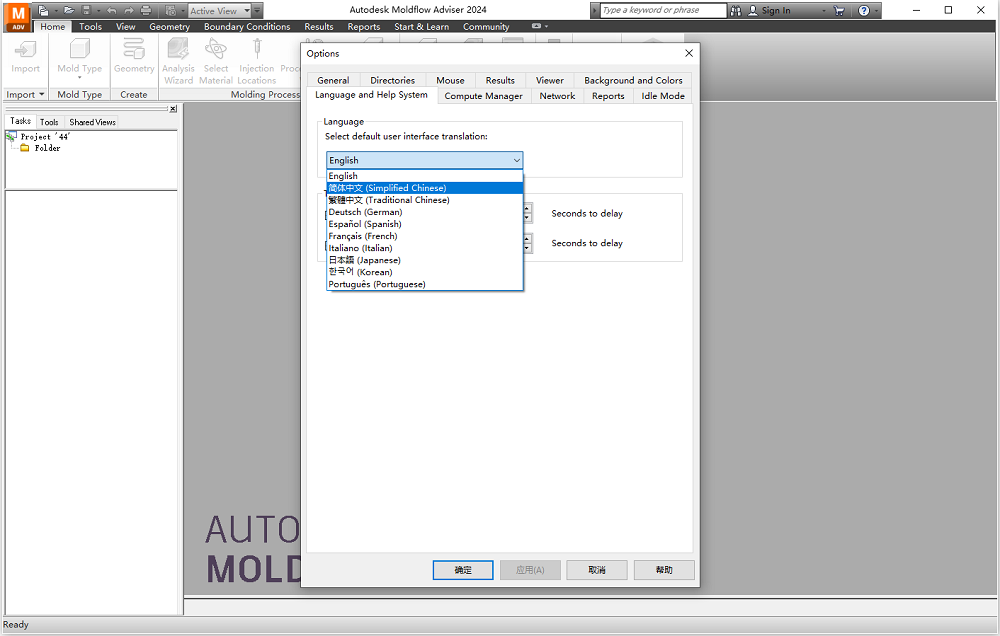Click the Geometry ribbon icon
This screenshot has width=1000, height=636.
(x=134, y=49)
